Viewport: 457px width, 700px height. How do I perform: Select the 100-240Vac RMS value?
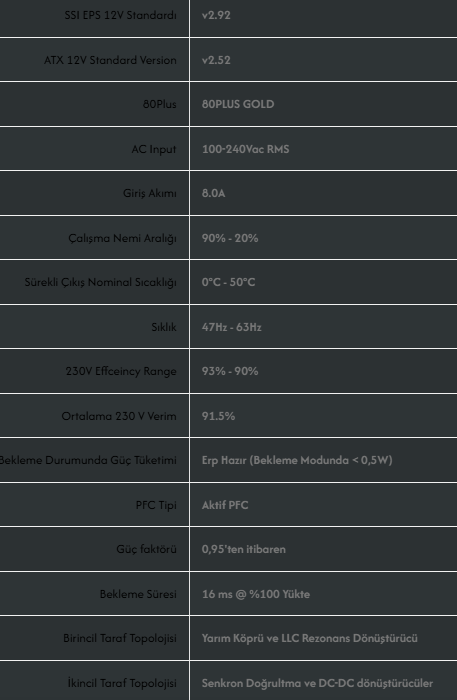[245, 149]
